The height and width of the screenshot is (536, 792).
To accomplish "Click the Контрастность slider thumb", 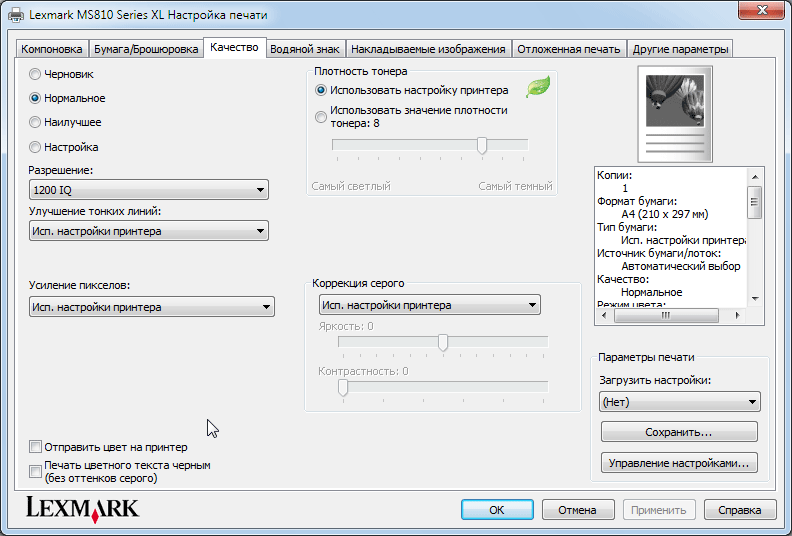I will [x=343, y=387].
